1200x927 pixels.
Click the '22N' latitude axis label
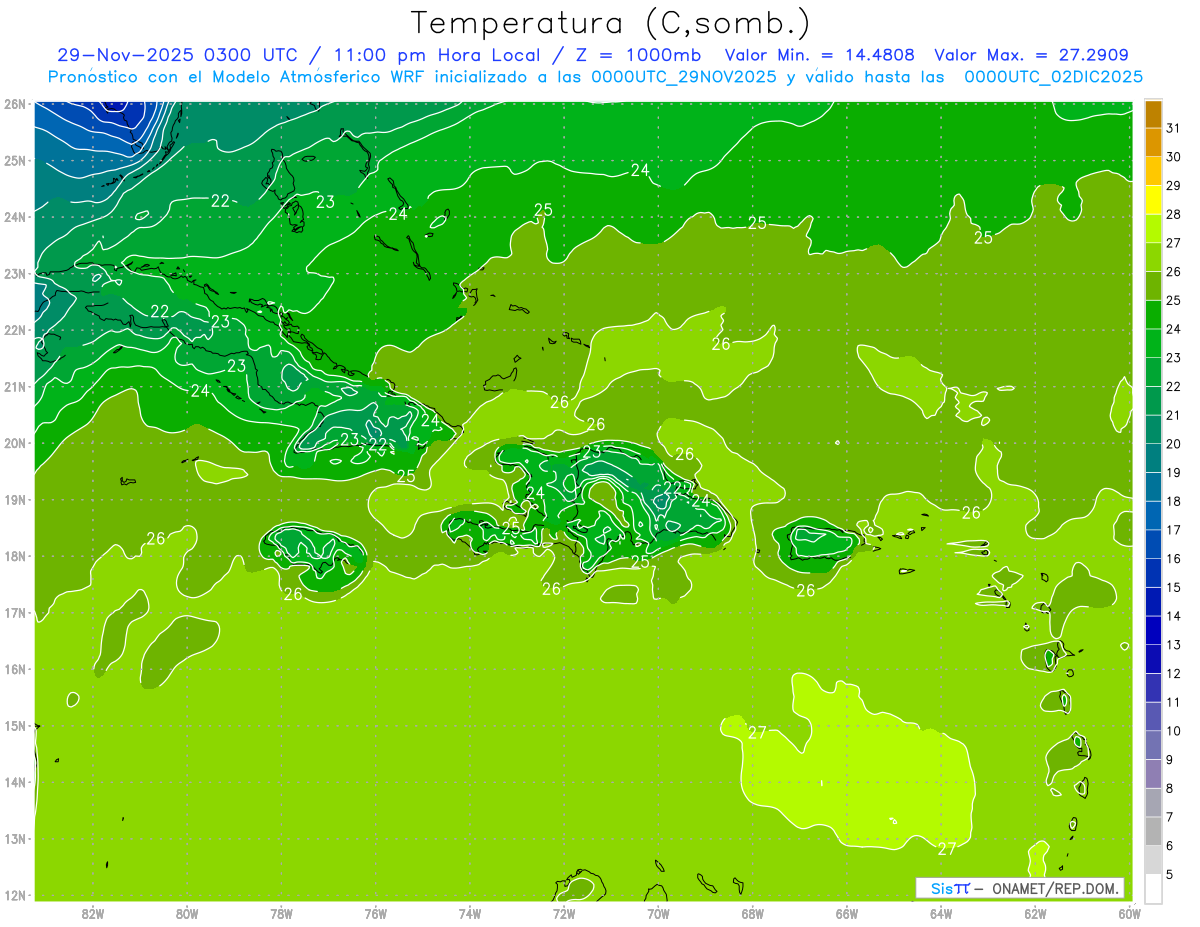click(x=15, y=330)
